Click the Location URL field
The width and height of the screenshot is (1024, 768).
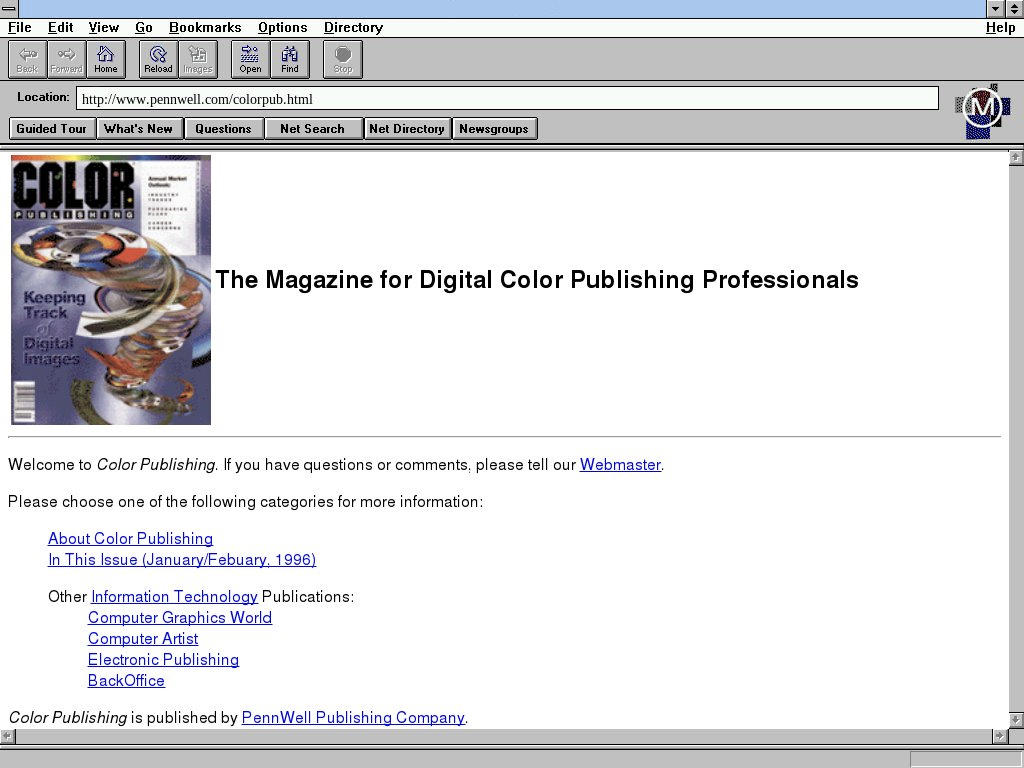[507, 99]
